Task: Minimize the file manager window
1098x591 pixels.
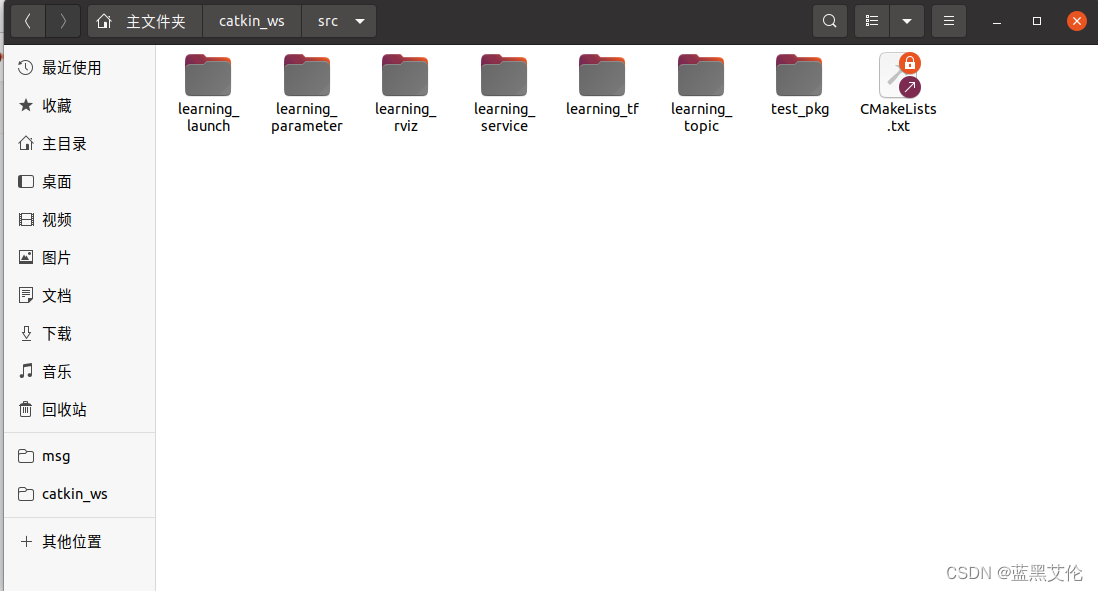Action: coord(996,21)
